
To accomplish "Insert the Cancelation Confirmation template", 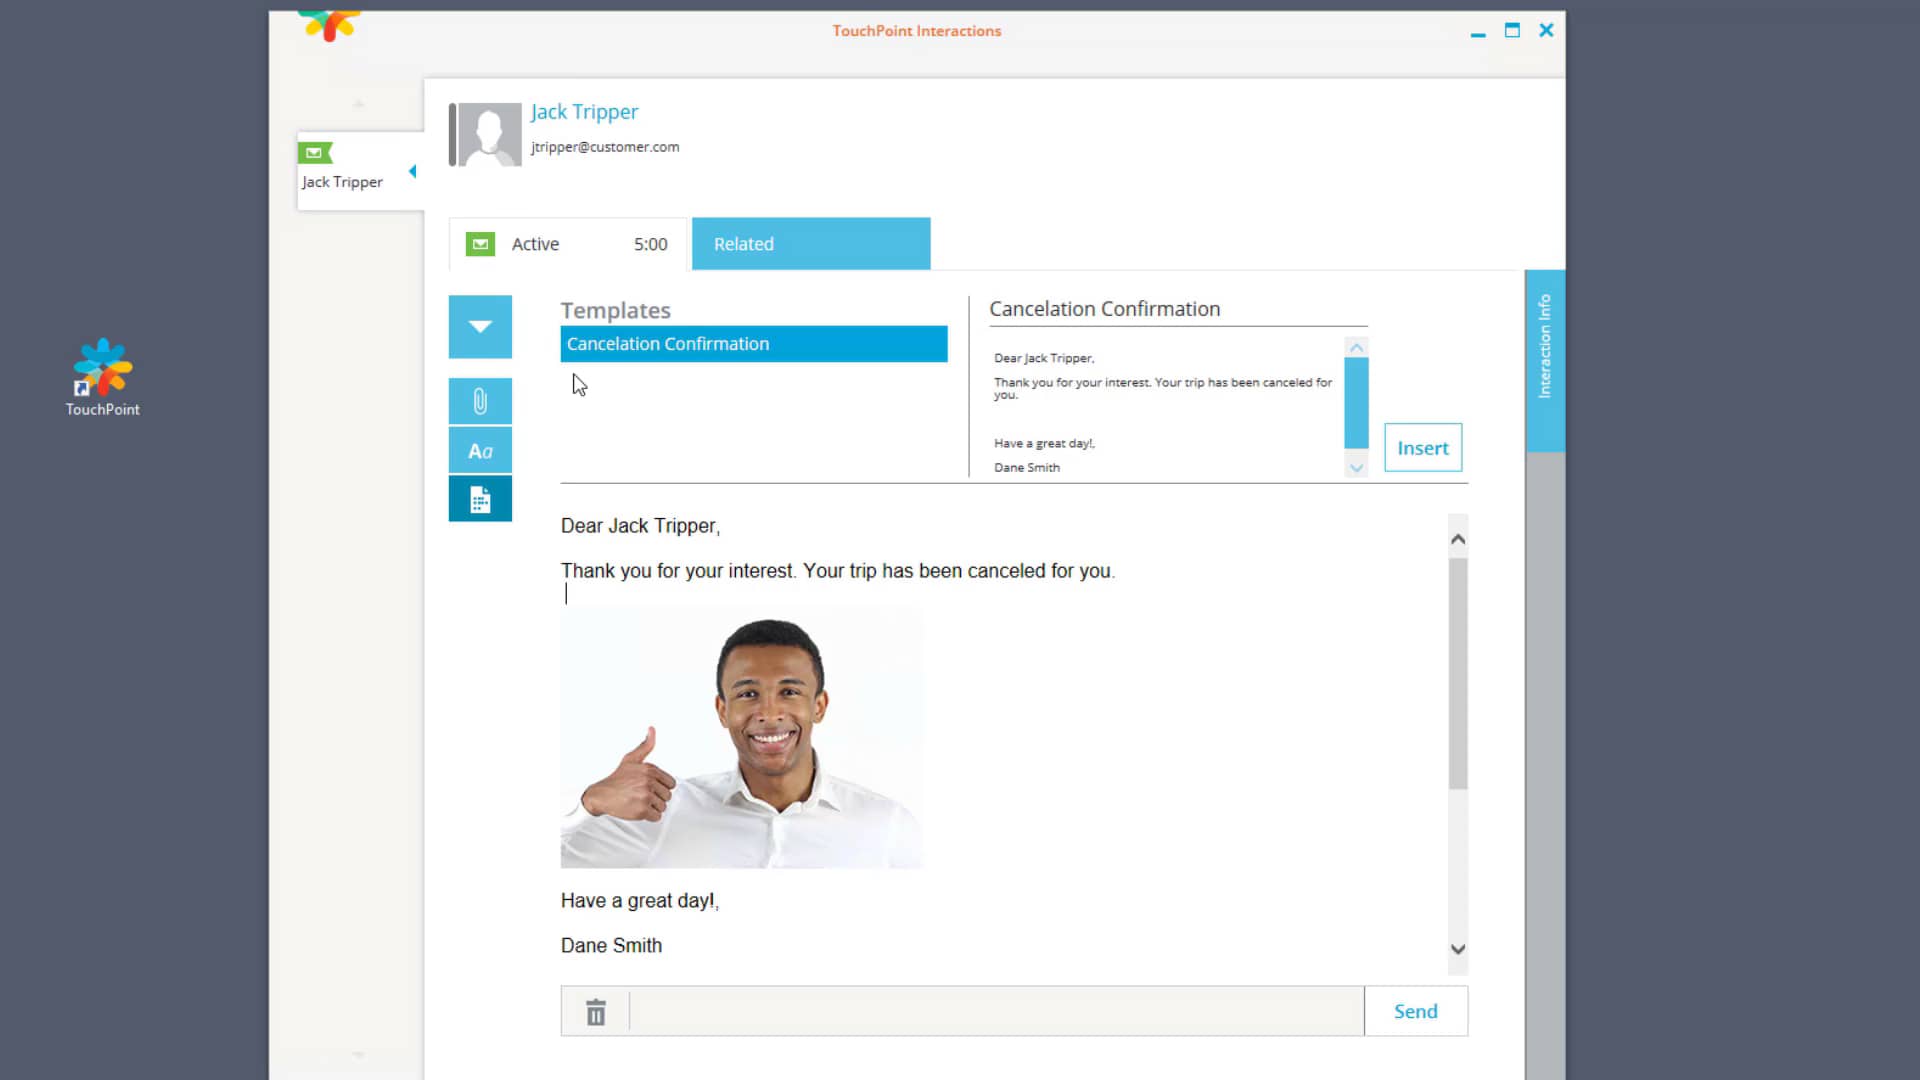I will coord(1422,447).
